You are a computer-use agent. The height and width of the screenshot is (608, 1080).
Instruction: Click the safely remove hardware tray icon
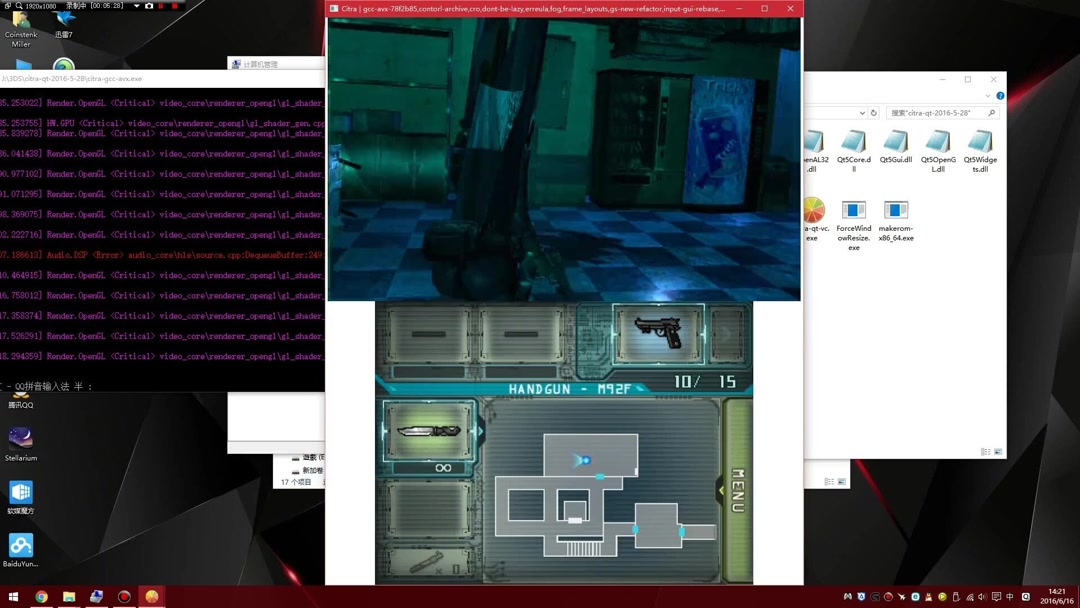(x=955, y=597)
